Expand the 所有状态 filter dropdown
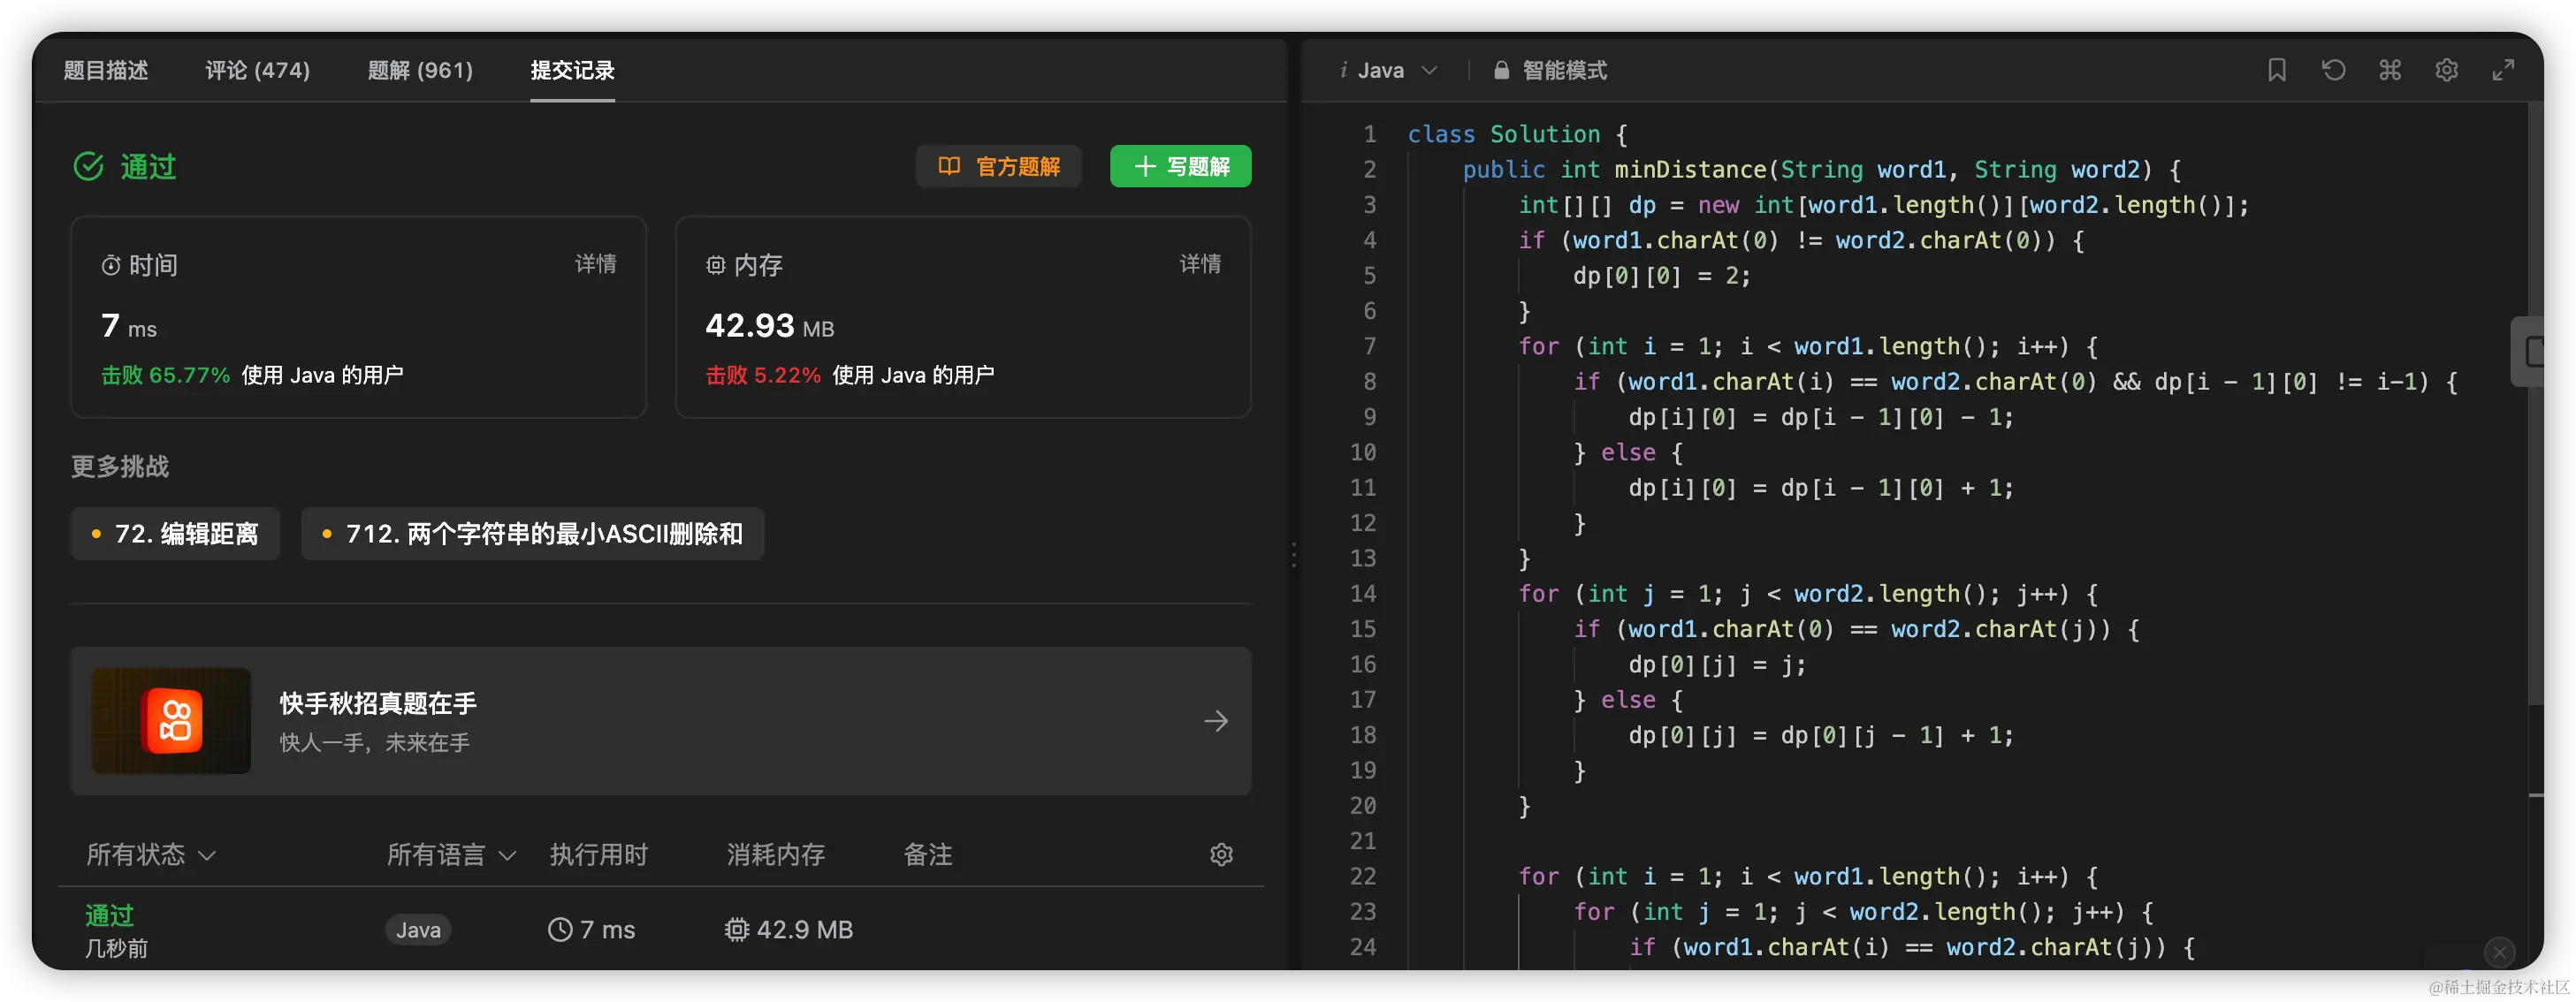Screen dimensions: 2576x1002 point(151,855)
